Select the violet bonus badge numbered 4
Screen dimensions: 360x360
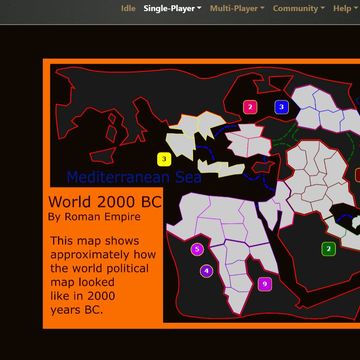pyautogui.click(x=206, y=271)
